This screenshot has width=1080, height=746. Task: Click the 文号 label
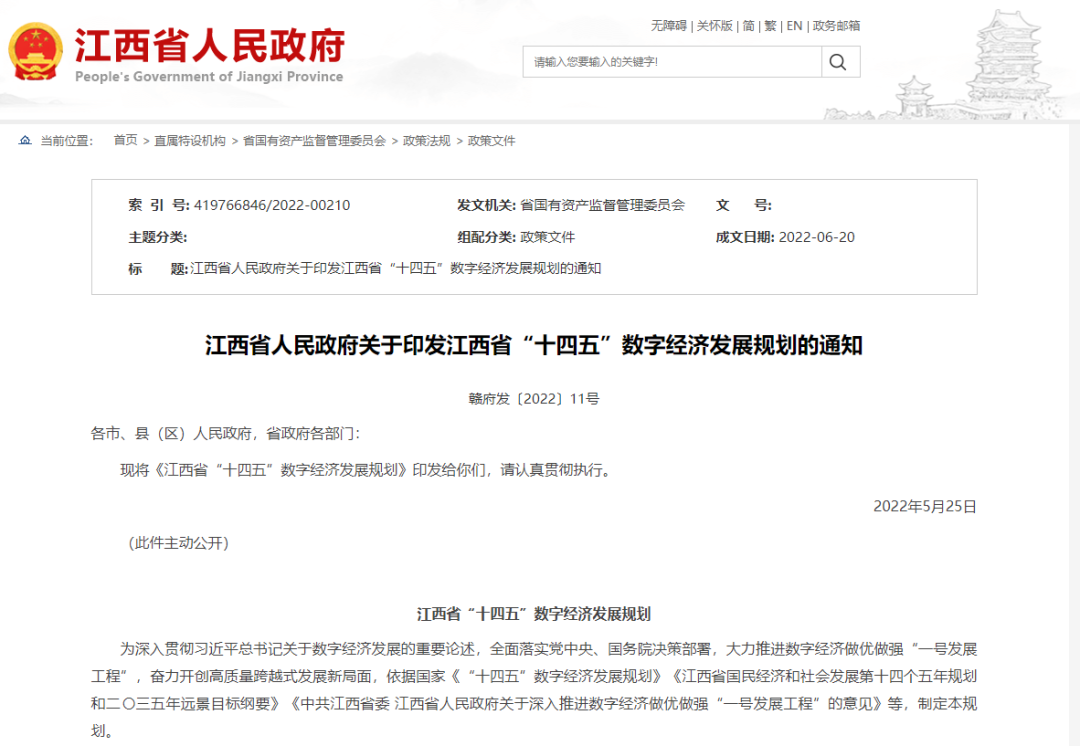pyautogui.click(x=744, y=205)
